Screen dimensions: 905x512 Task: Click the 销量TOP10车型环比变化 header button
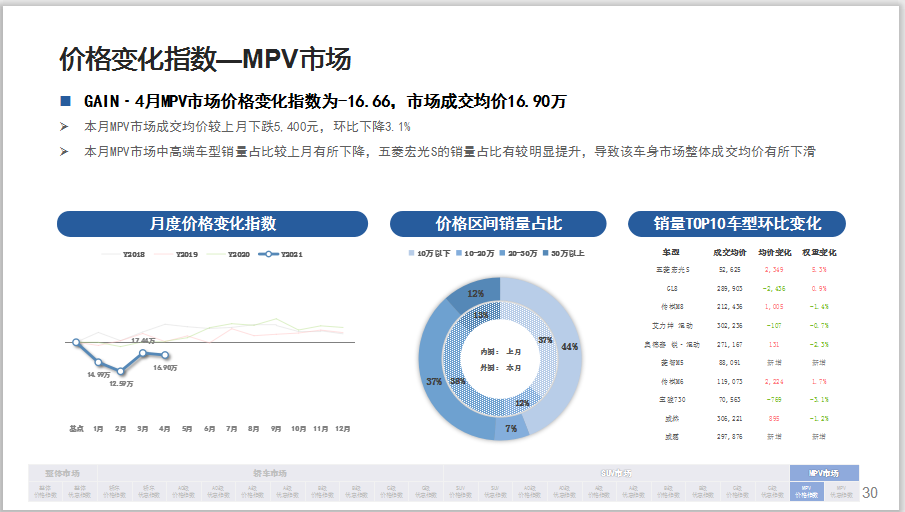(x=737, y=224)
